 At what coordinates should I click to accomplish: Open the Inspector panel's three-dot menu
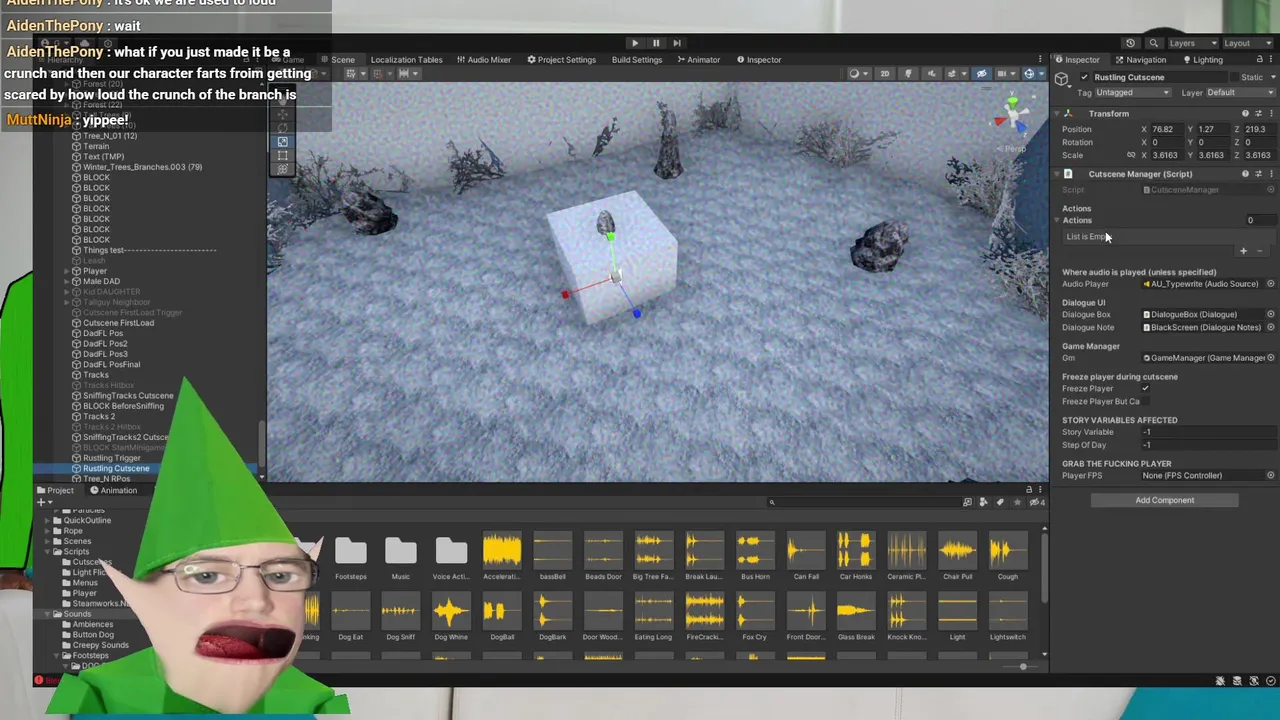[1272, 60]
